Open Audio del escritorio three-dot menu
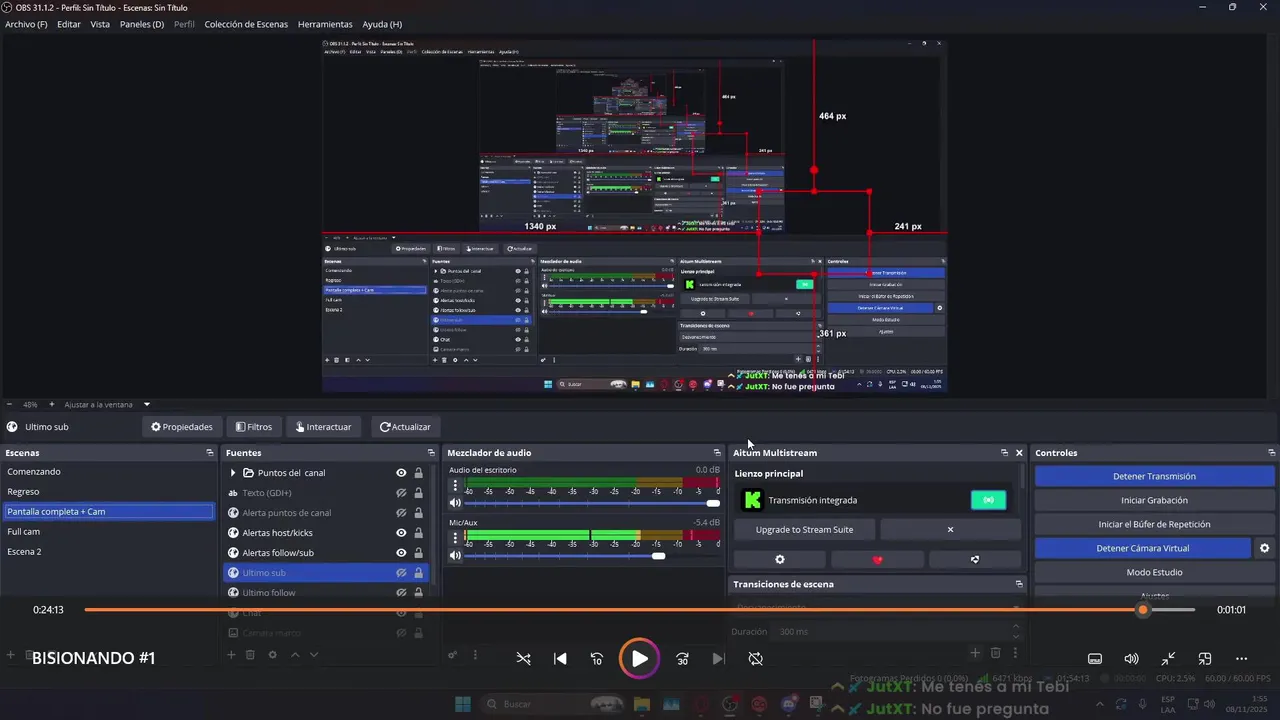Screen dimensions: 1280x720 click(x=455, y=486)
